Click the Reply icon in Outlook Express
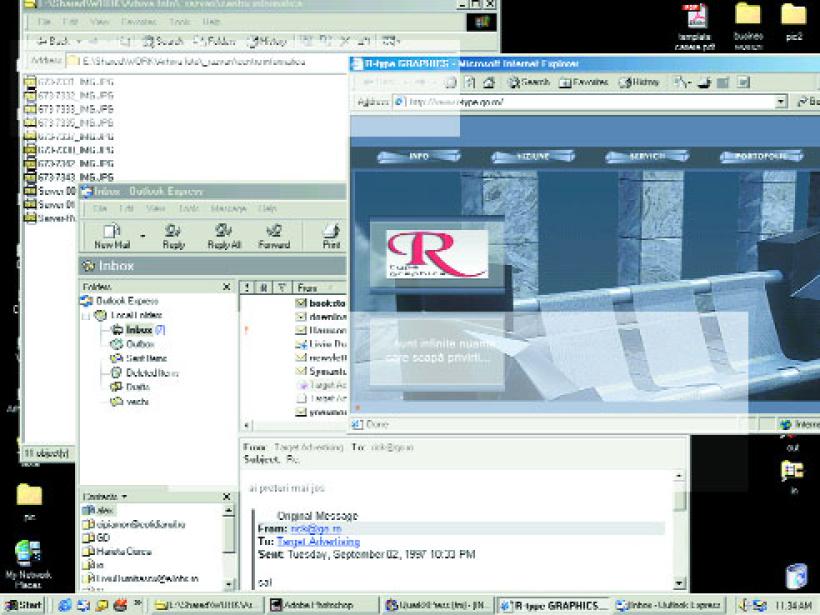 pos(173,234)
